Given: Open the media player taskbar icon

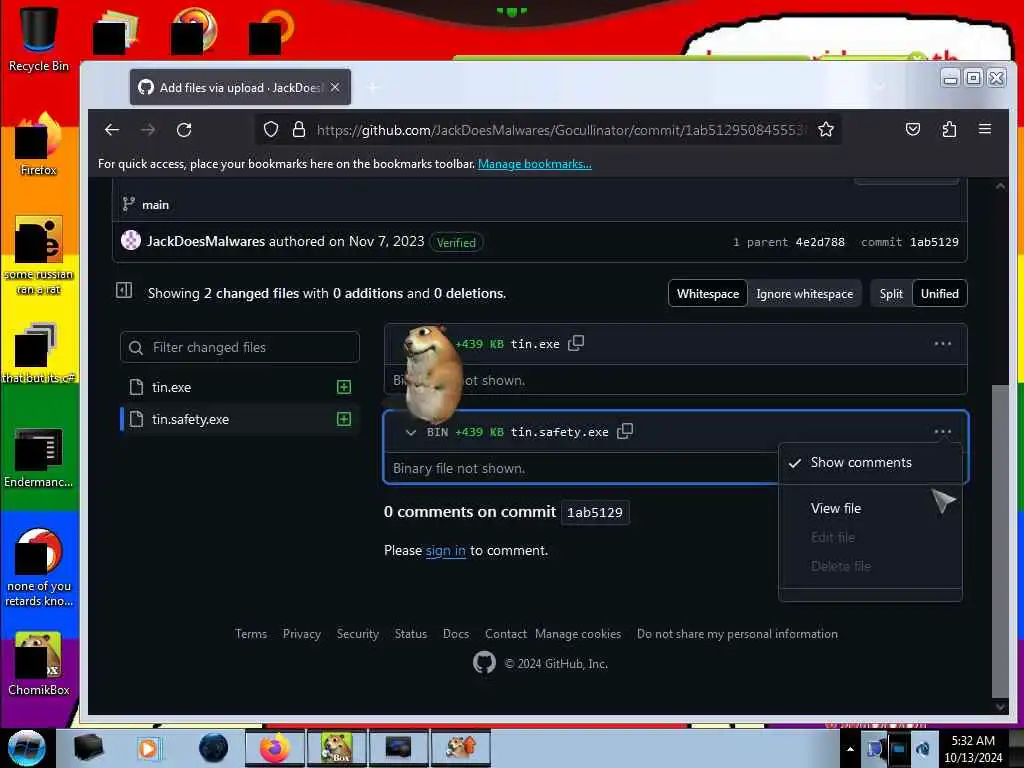Looking at the screenshot, I should [148, 748].
